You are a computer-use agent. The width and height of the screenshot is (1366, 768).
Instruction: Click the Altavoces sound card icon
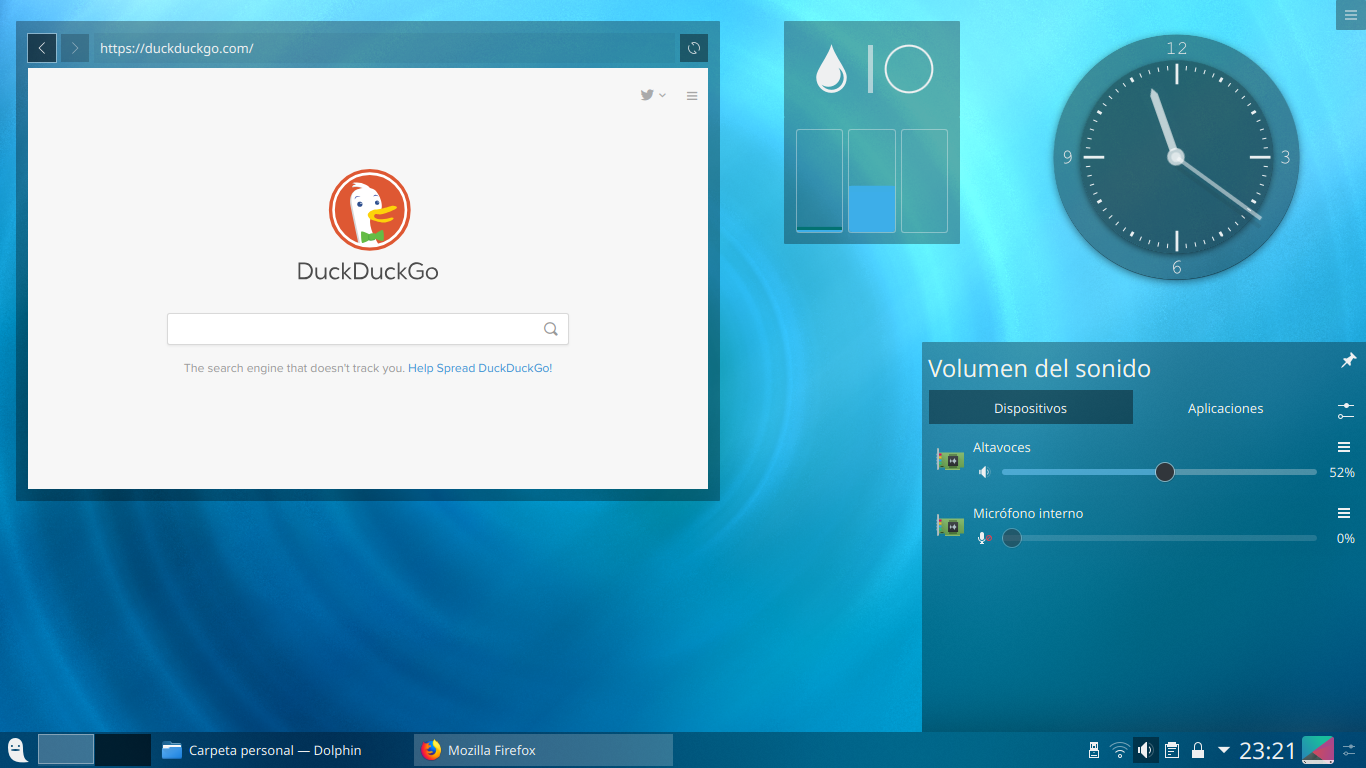tap(950, 460)
